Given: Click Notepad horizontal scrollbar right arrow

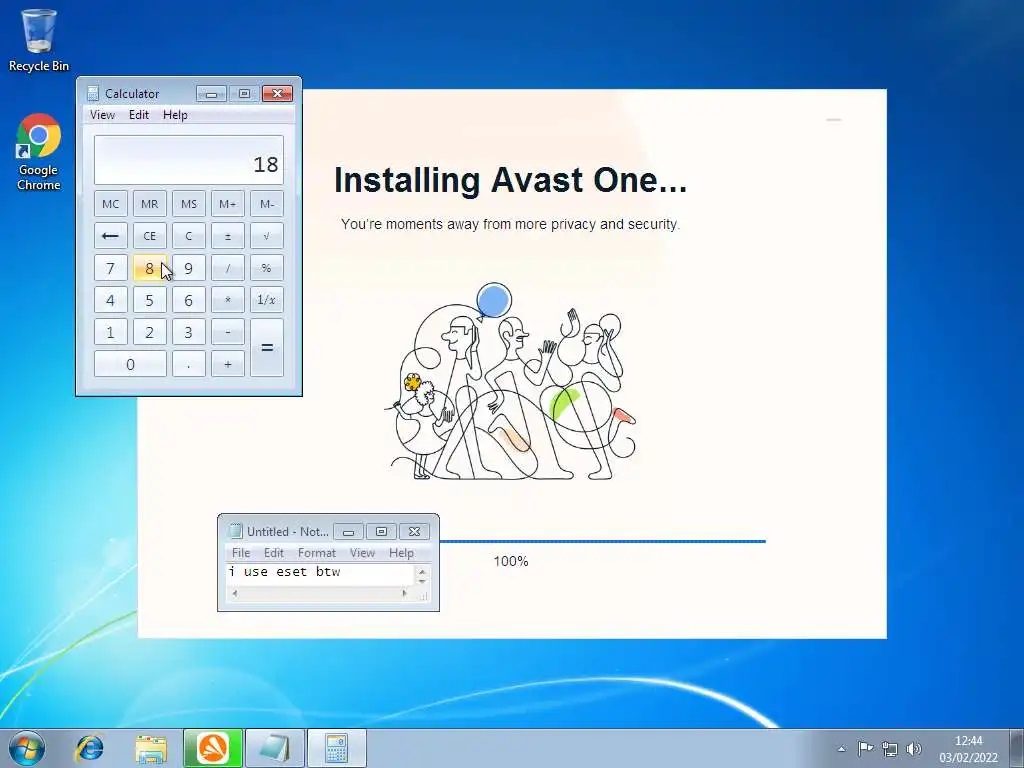Looking at the screenshot, I should point(404,594).
